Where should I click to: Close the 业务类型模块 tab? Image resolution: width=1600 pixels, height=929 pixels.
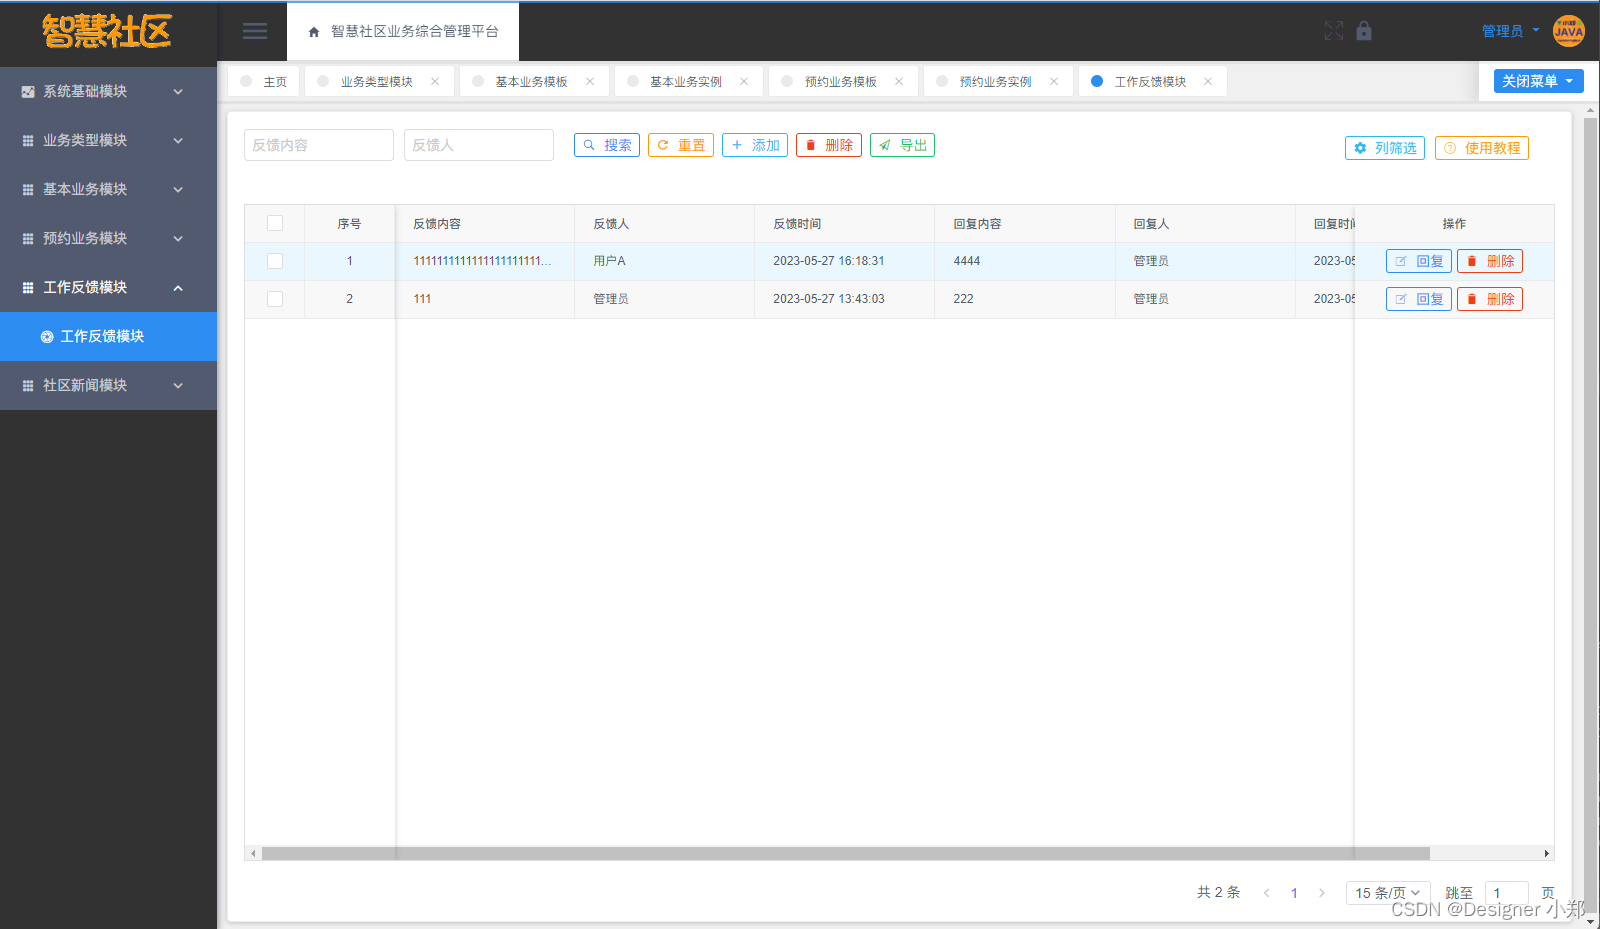(x=435, y=82)
